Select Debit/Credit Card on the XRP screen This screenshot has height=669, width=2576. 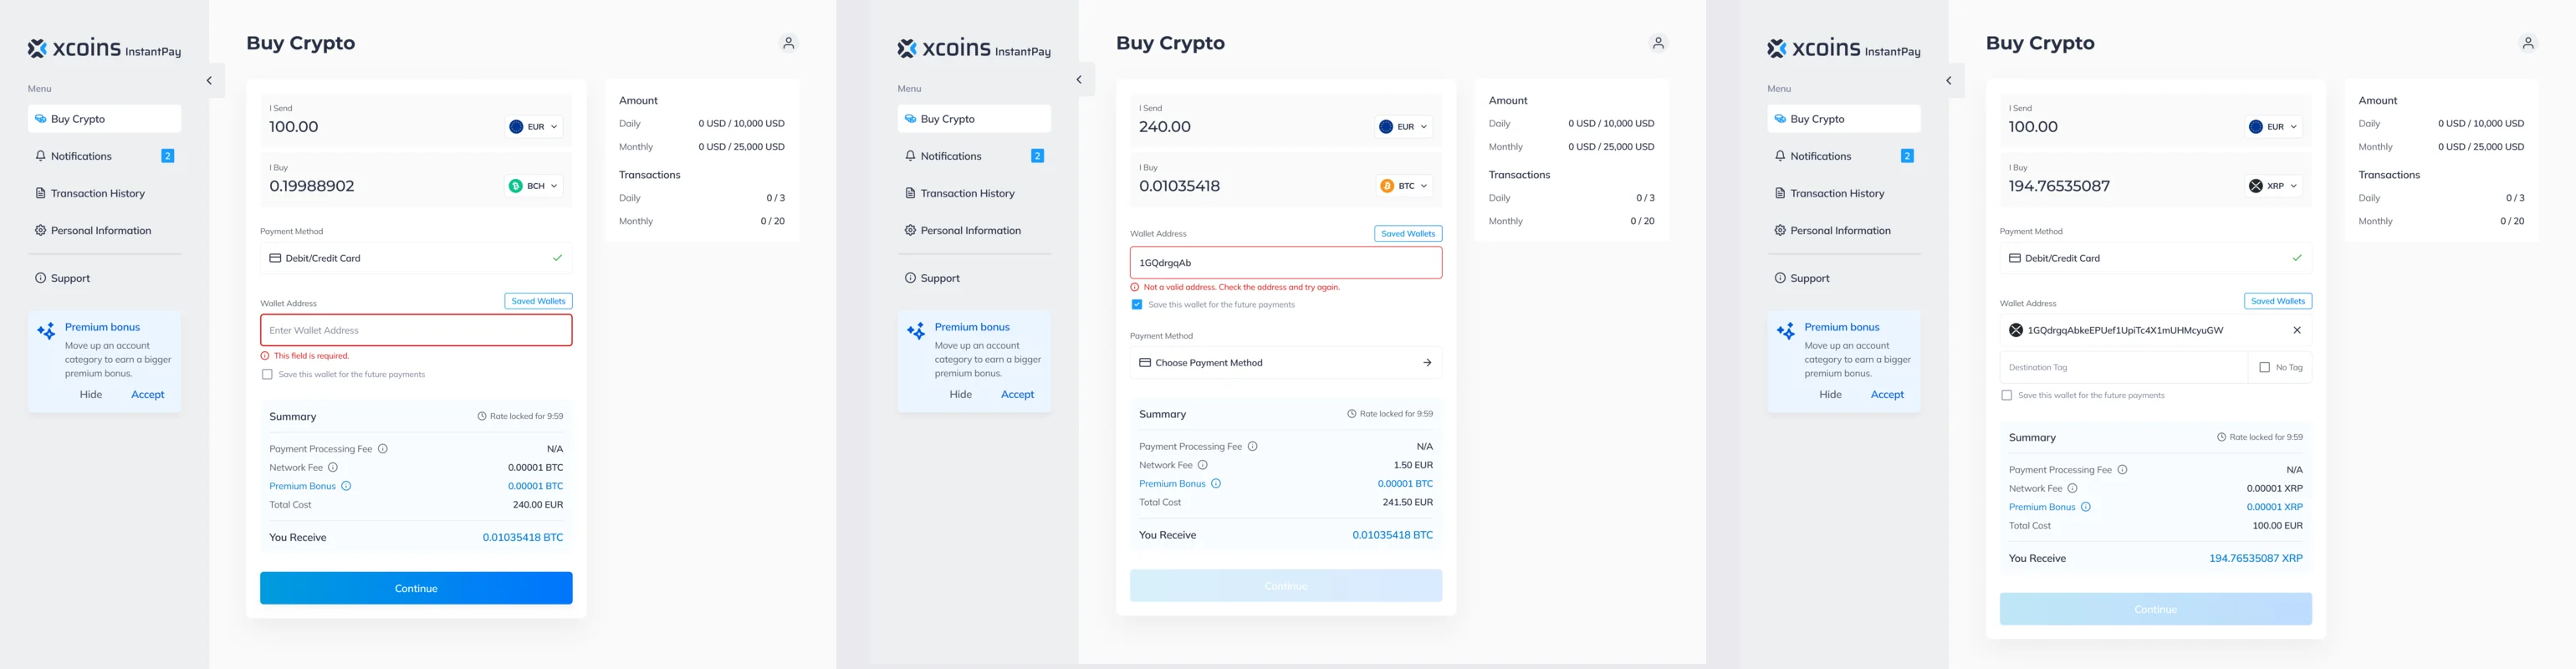pos(2156,258)
